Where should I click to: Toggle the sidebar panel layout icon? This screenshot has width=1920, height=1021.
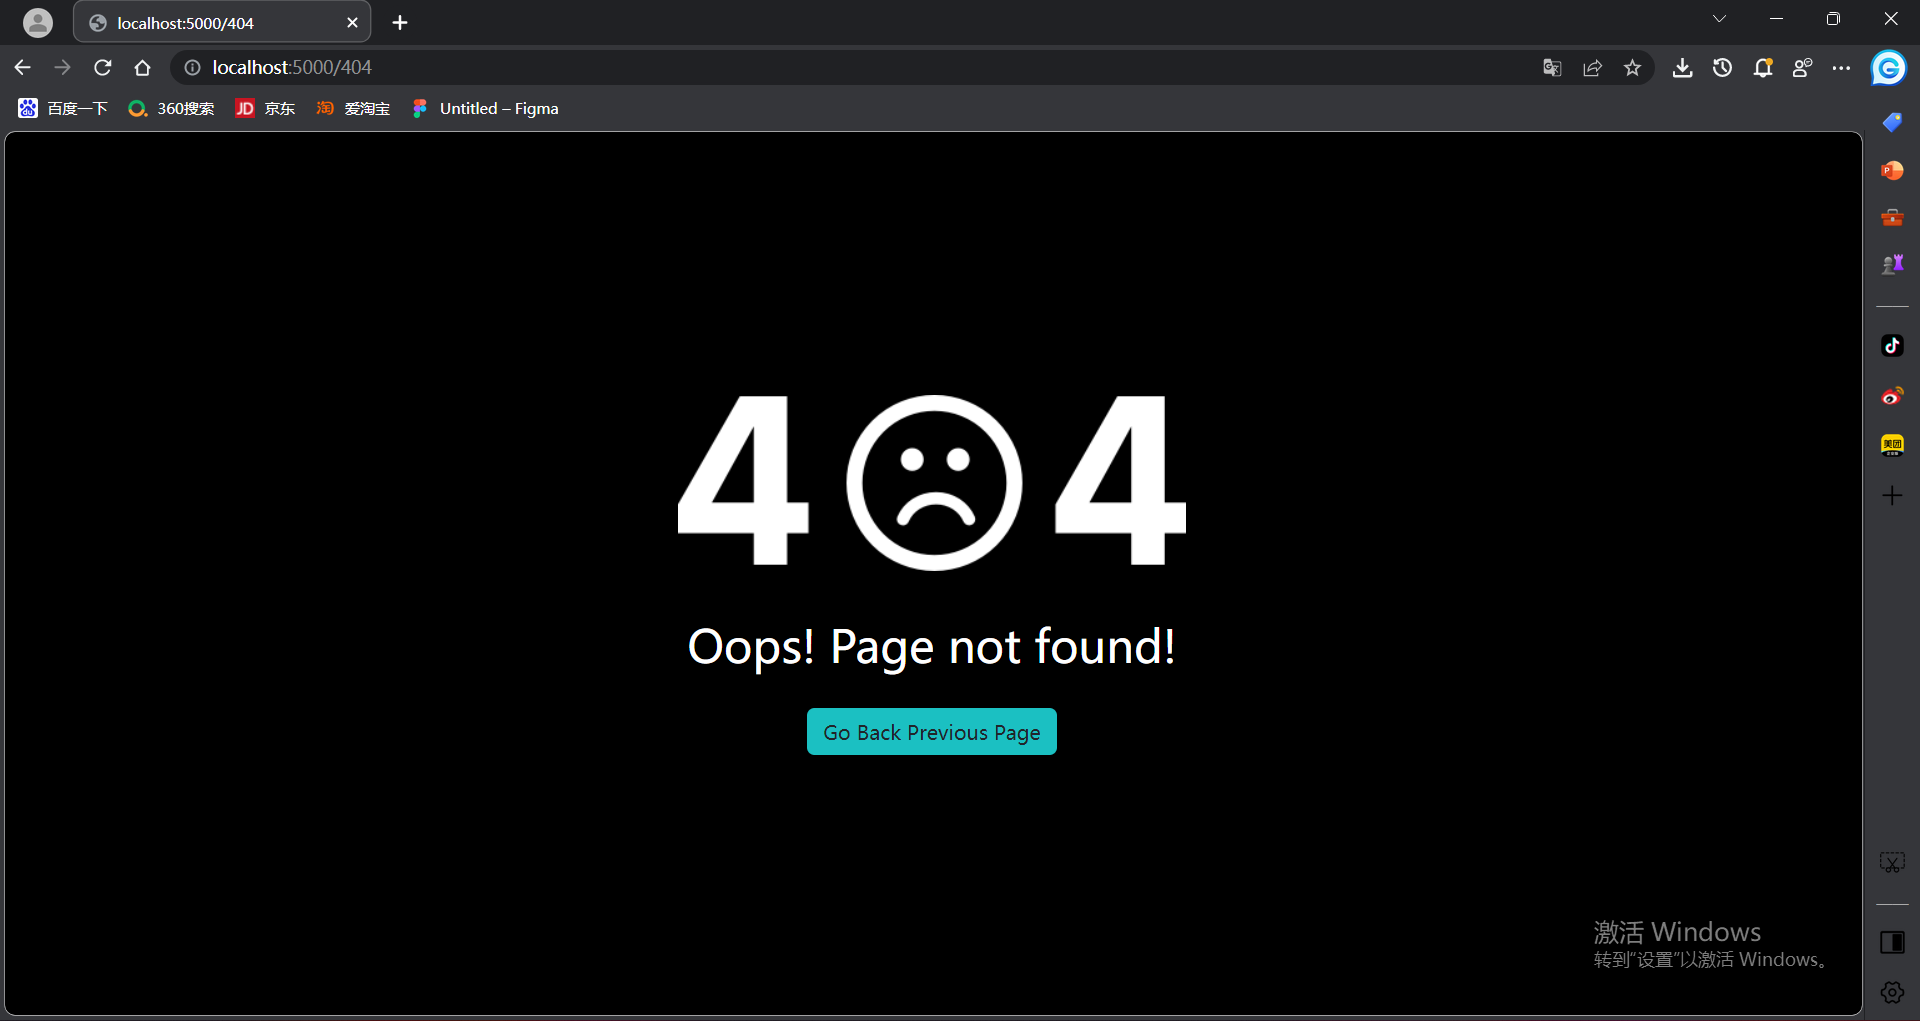[1892, 942]
